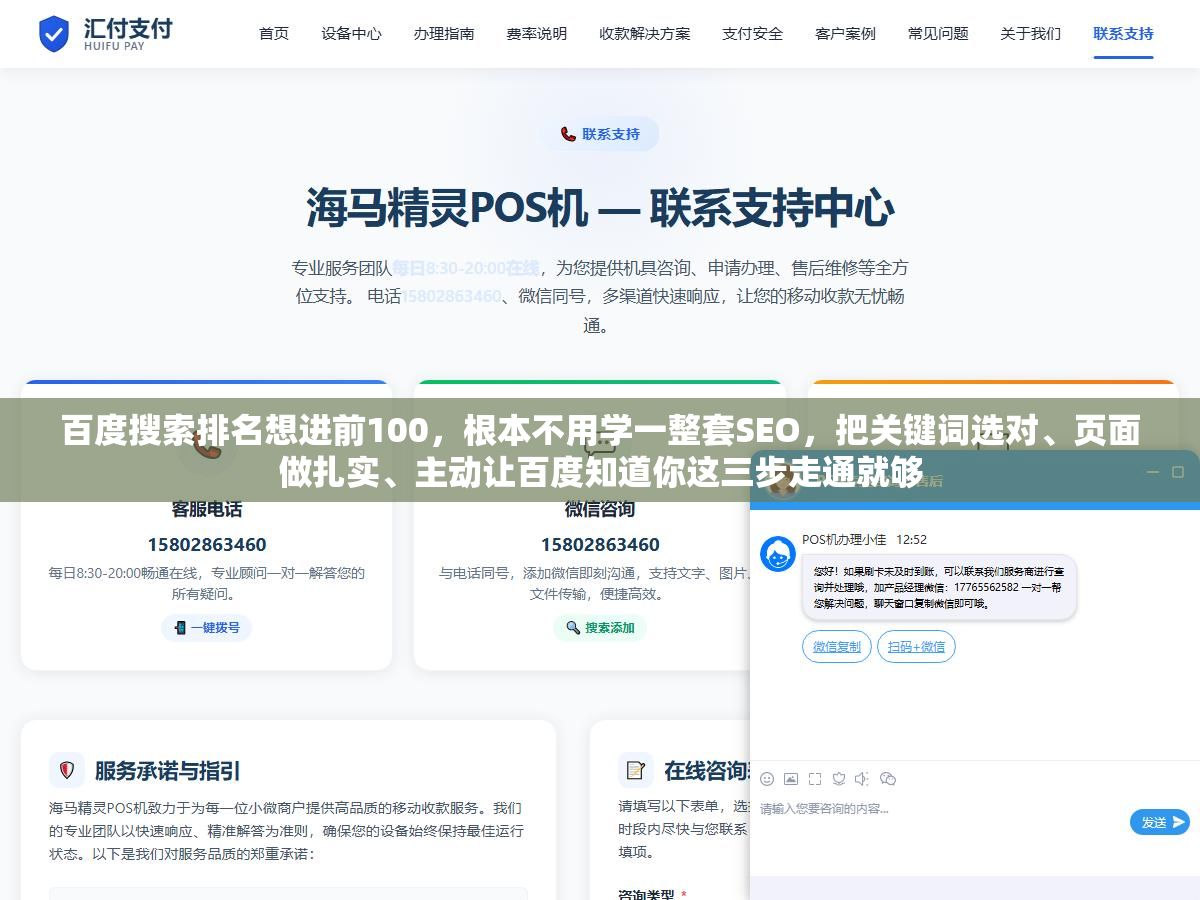Click the shield icon beside 服务承诺与指引
1200x900 pixels.
point(67,770)
